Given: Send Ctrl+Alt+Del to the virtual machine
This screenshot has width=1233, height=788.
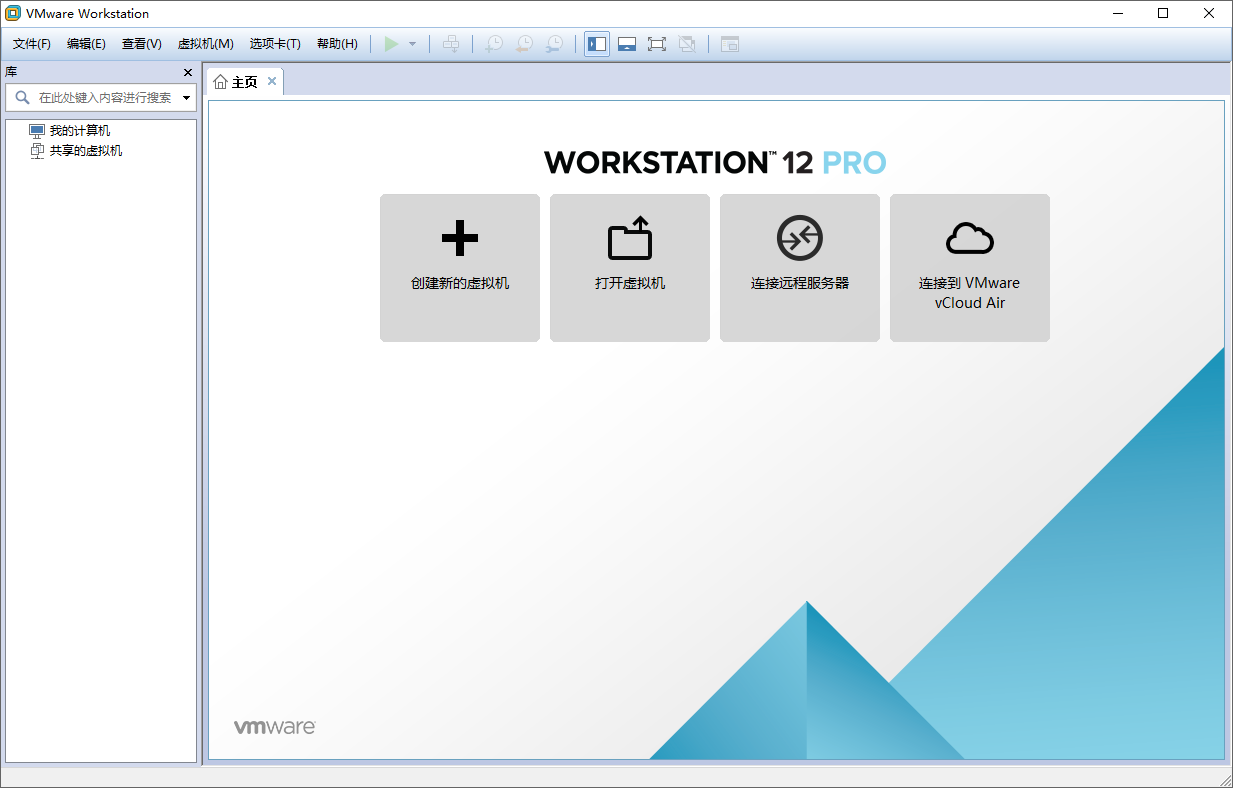Looking at the screenshot, I should pos(451,43).
